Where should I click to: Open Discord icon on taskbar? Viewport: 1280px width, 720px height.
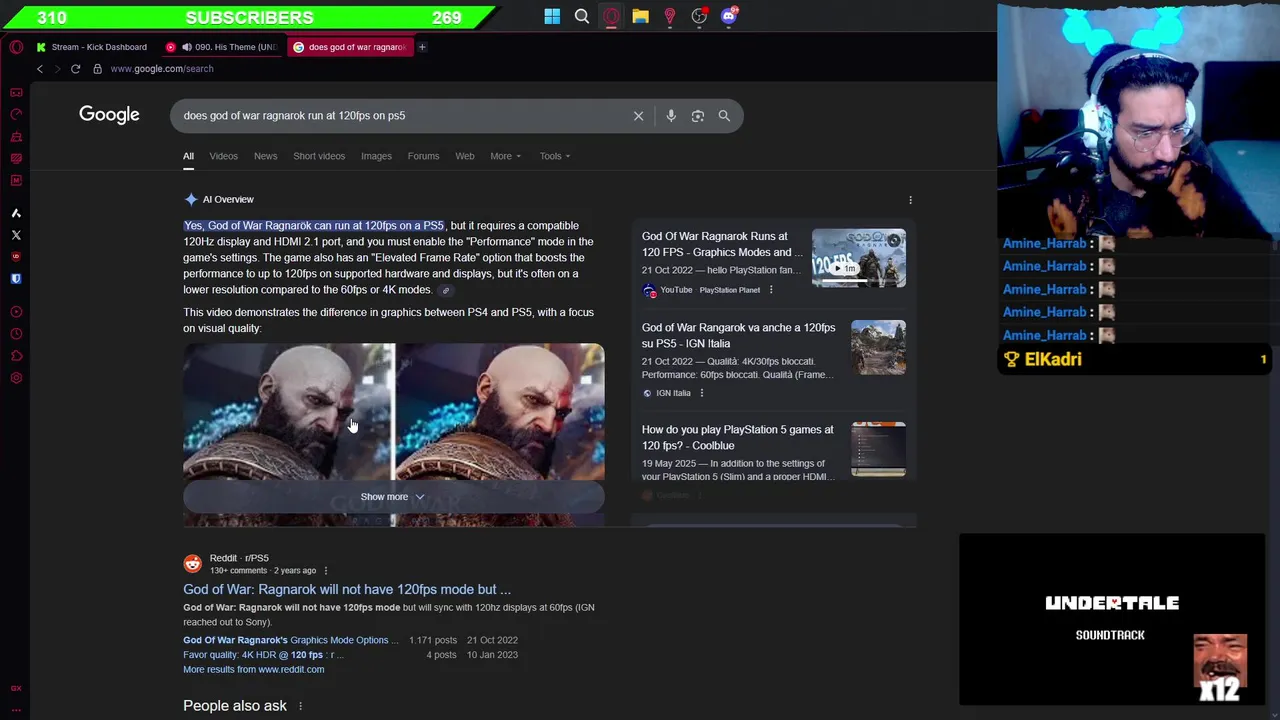(729, 16)
